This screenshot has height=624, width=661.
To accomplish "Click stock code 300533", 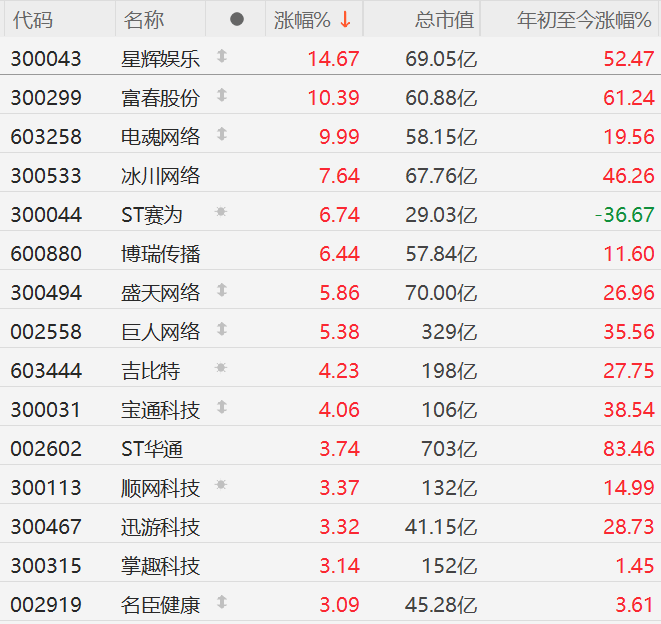I will pos(46,176).
